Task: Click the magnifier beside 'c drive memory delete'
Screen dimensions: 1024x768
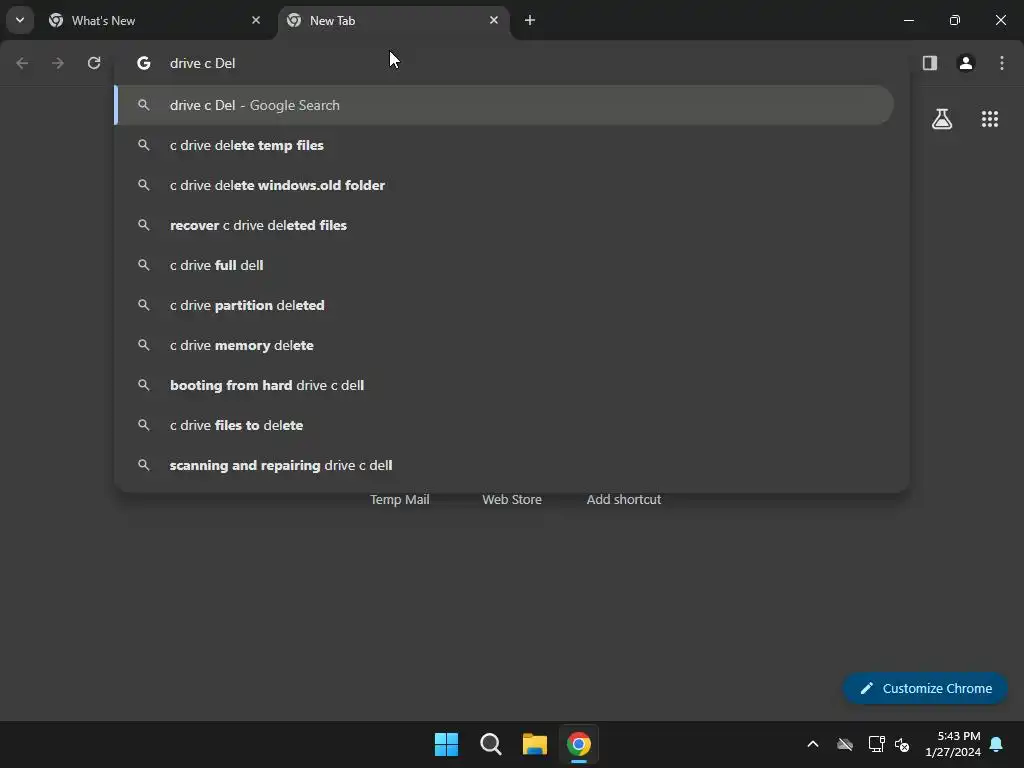Action: coord(144,345)
